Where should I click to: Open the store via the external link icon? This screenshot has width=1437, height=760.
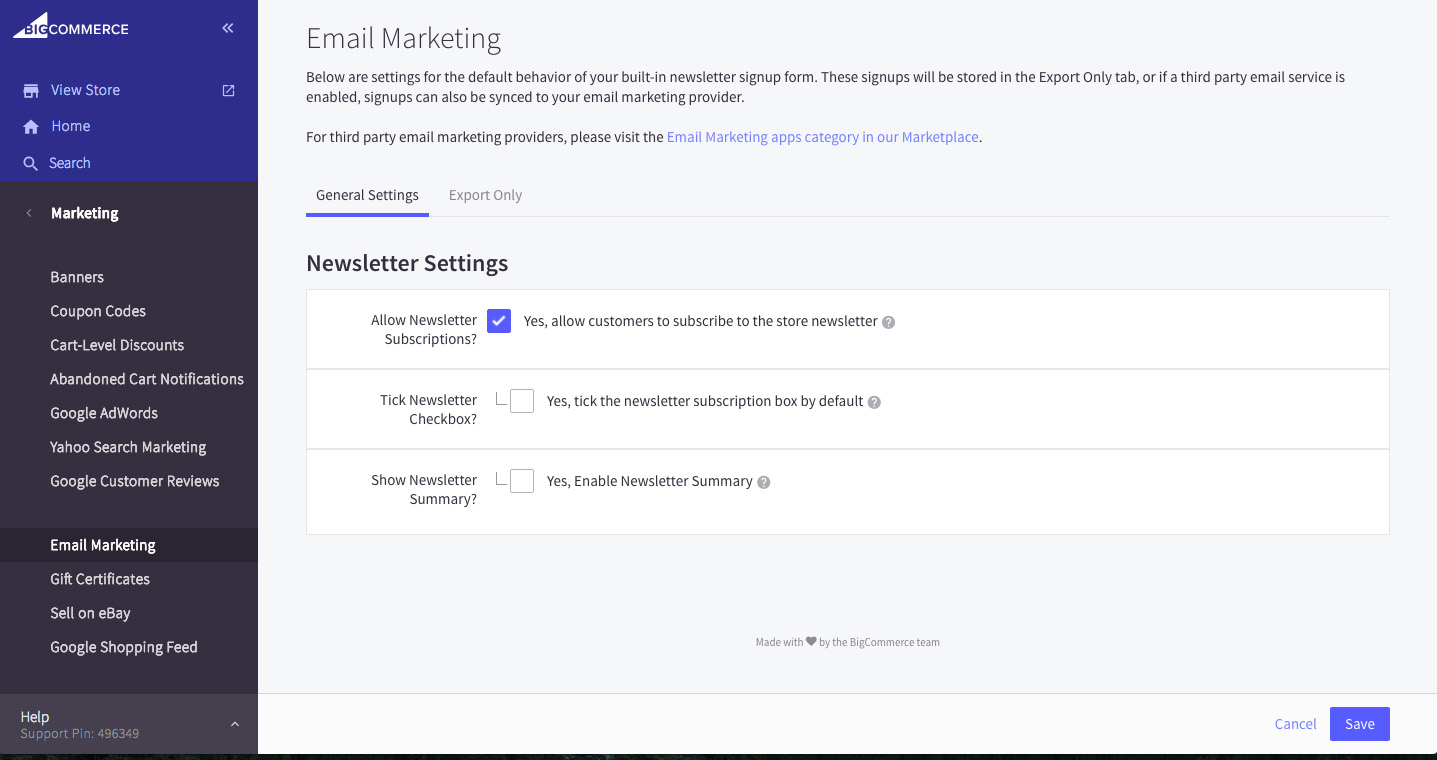click(228, 90)
